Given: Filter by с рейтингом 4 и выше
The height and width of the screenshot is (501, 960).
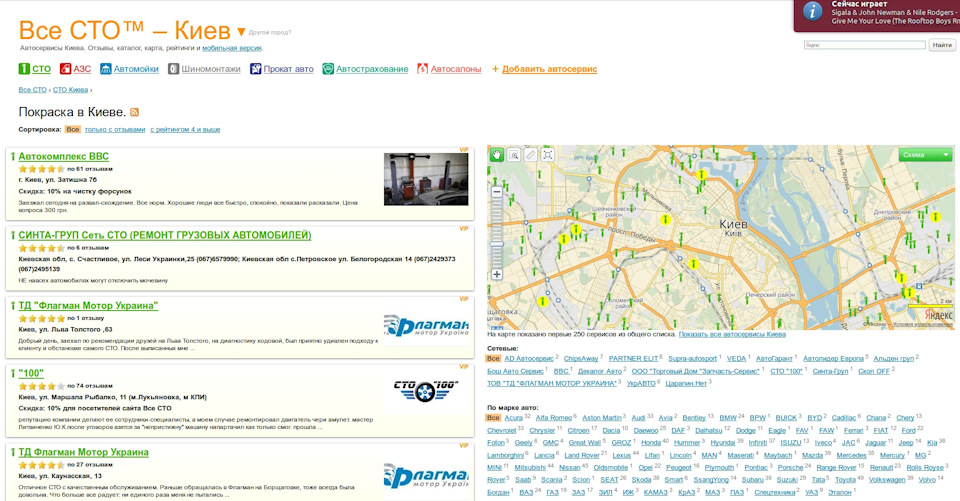Looking at the screenshot, I should [x=185, y=129].
